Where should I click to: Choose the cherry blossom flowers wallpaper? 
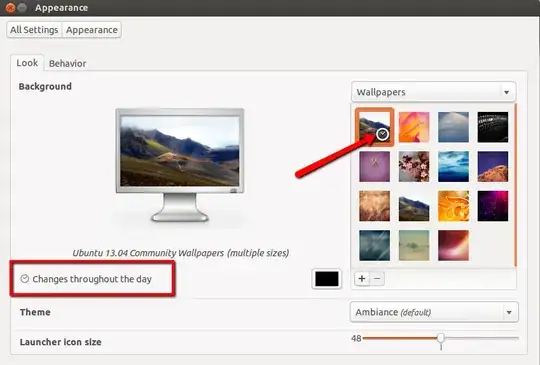[414, 166]
